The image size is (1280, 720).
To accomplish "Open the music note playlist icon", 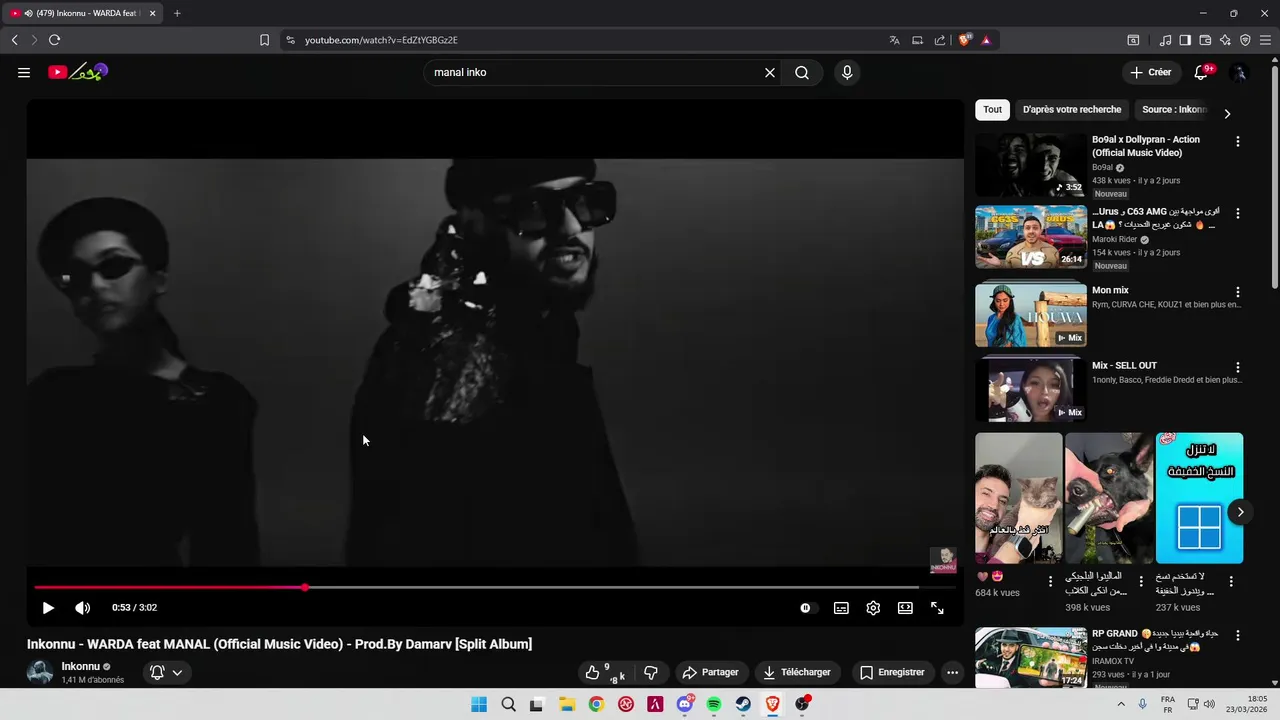I will click(1165, 40).
